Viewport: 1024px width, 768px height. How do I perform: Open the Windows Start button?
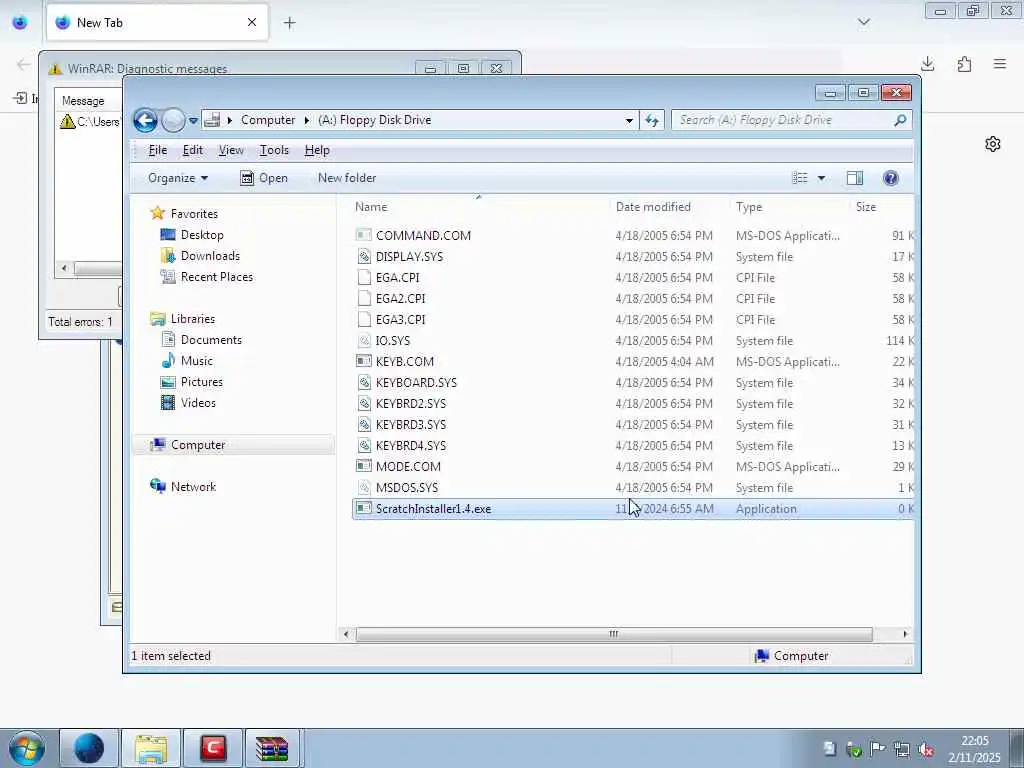[x=27, y=748]
